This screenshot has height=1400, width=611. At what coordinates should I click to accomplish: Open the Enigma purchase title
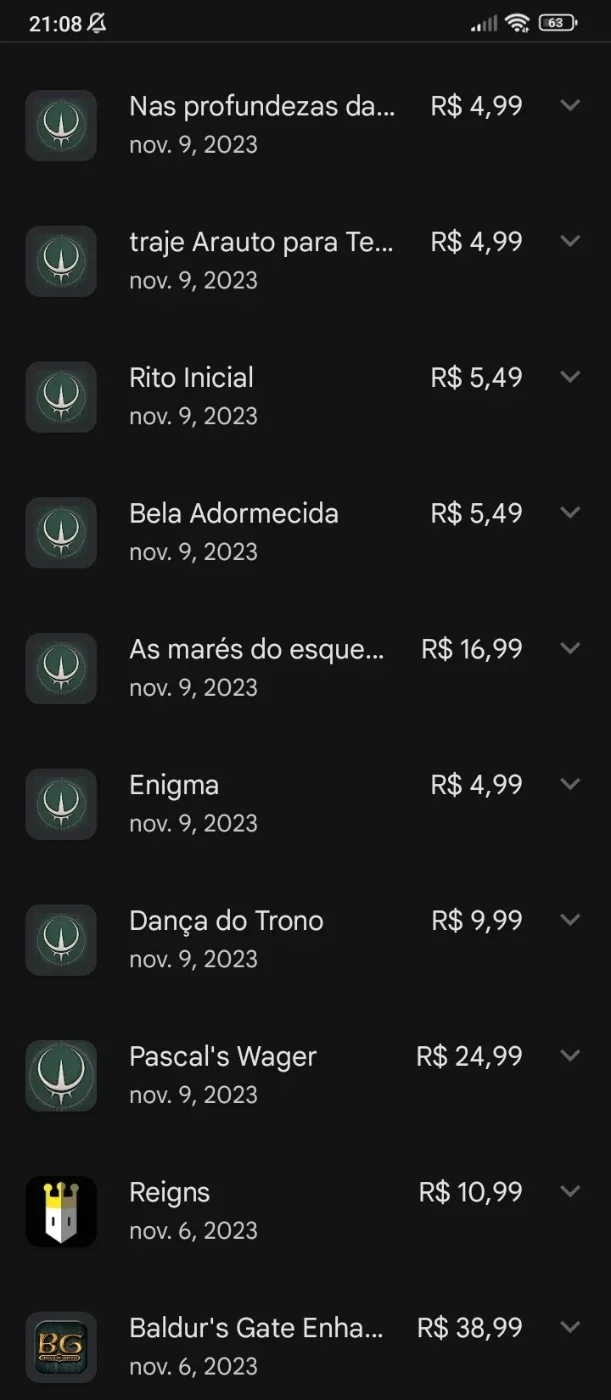174,786
